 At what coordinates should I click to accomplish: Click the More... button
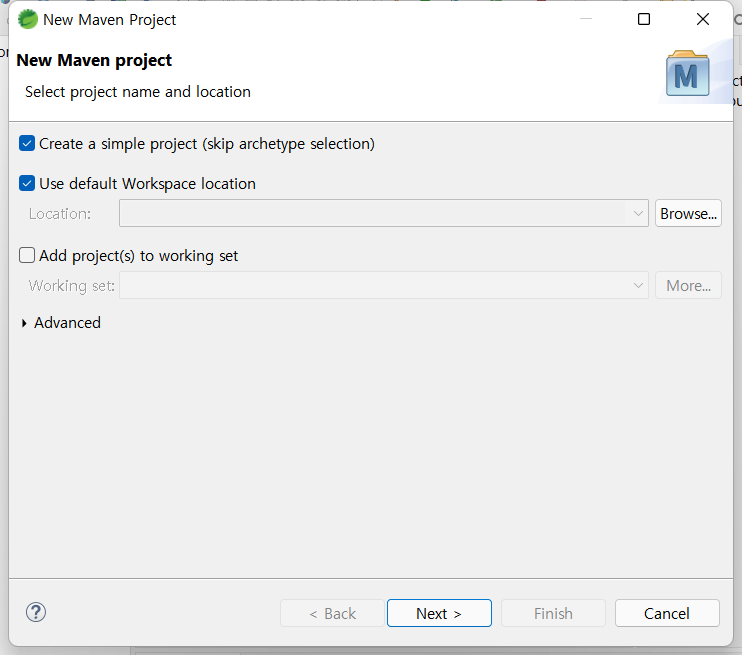pos(688,285)
